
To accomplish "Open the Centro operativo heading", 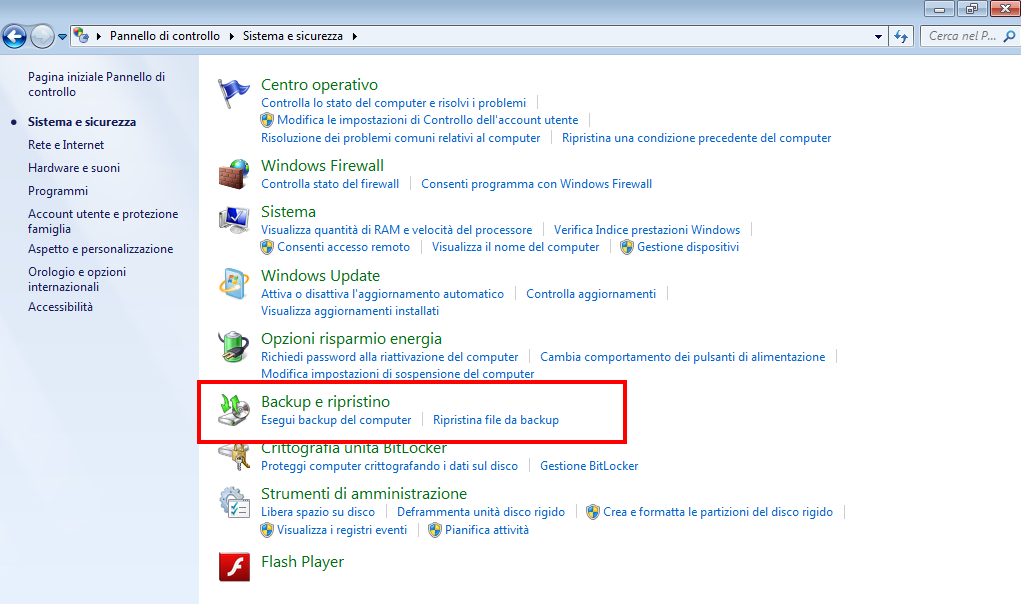I will click(x=319, y=85).
